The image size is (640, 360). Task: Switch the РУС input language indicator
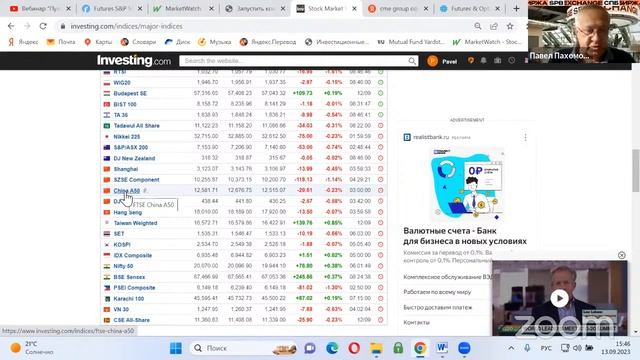[546, 348]
